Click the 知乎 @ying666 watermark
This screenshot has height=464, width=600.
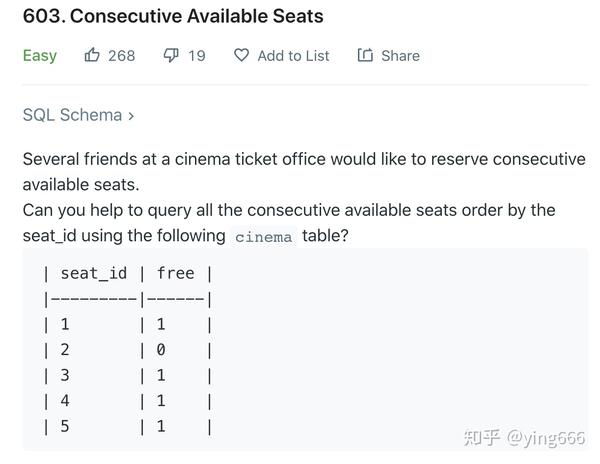(524, 438)
